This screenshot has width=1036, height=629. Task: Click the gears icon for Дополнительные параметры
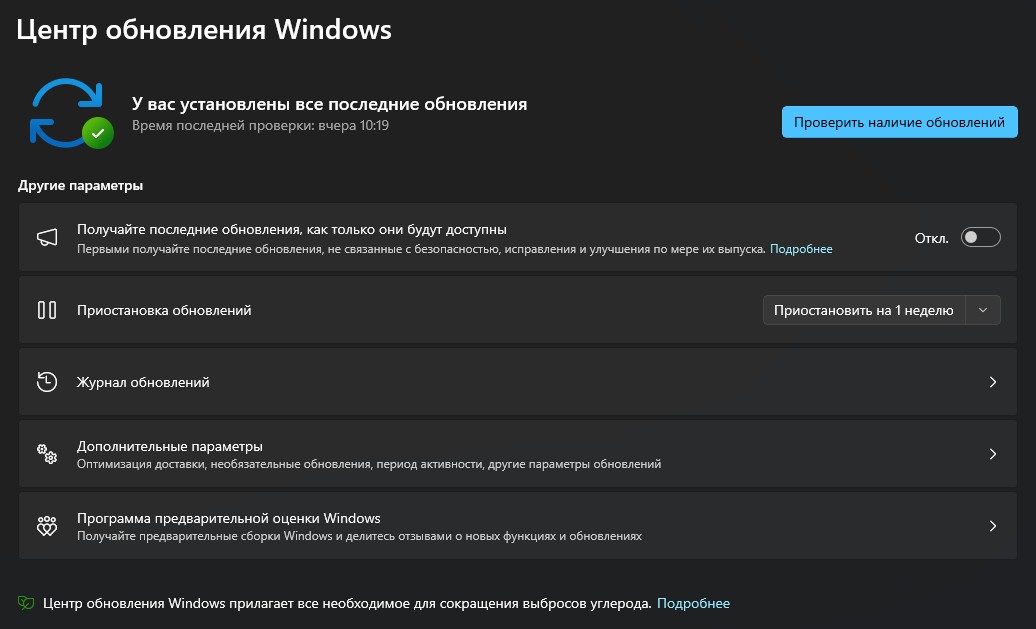click(47, 454)
